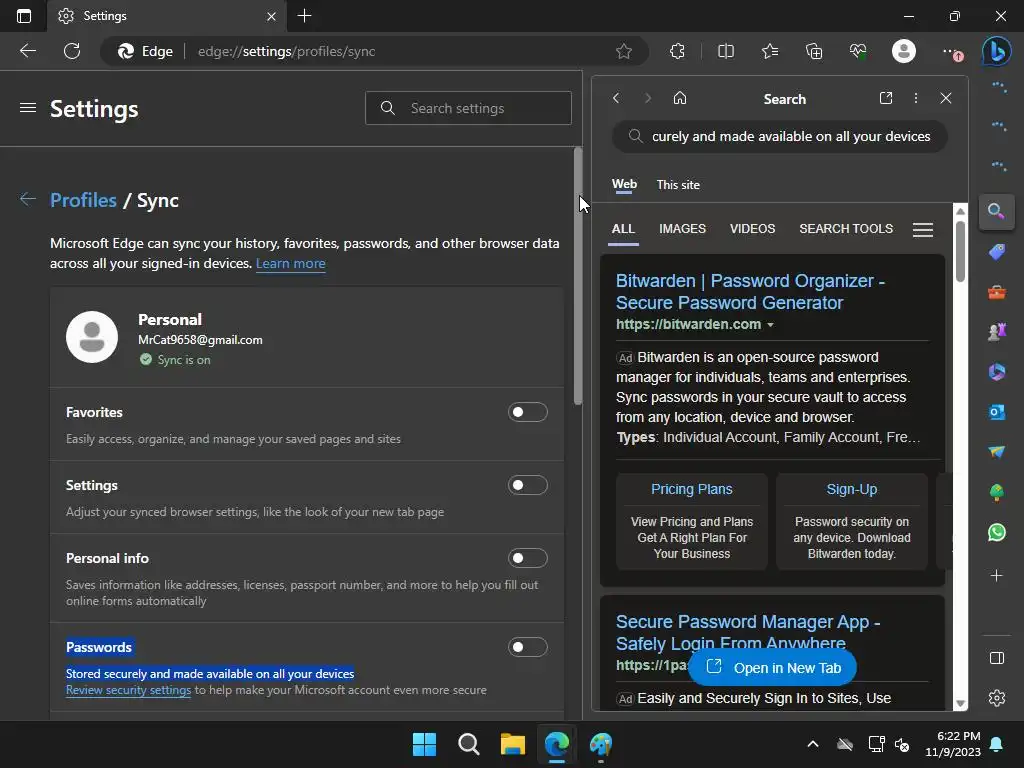Open the Outlook sidebar icon
The width and height of the screenshot is (1024, 768).
click(x=997, y=412)
